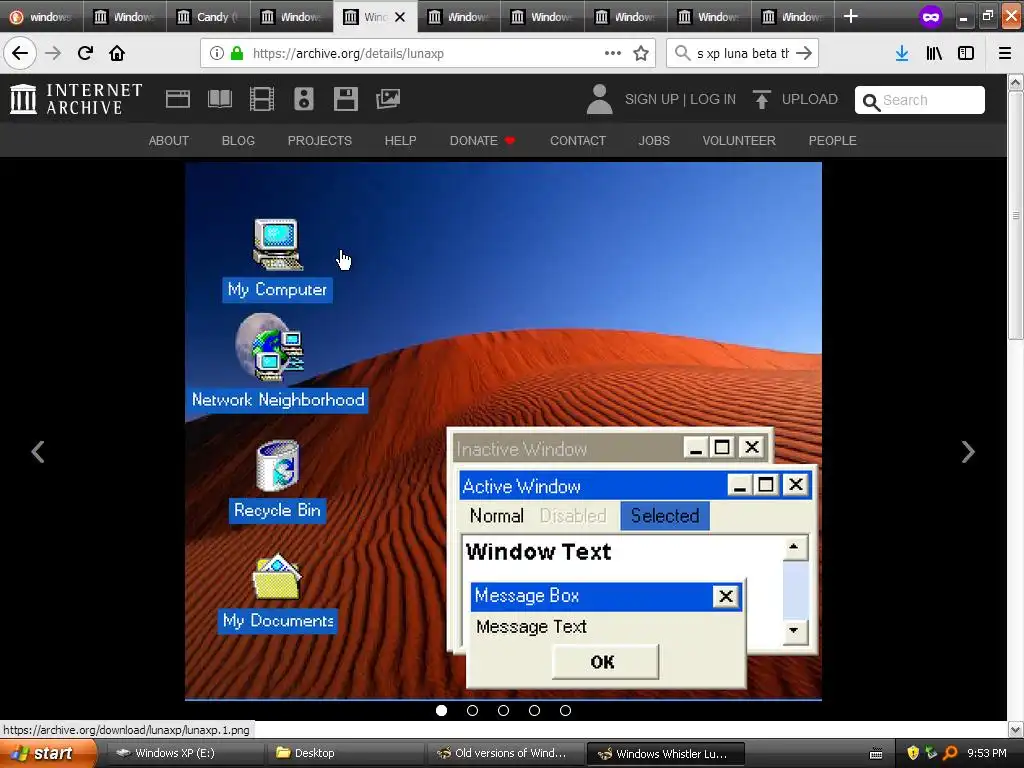
Task: Switch to the Candy browser tab
Action: click(x=208, y=16)
